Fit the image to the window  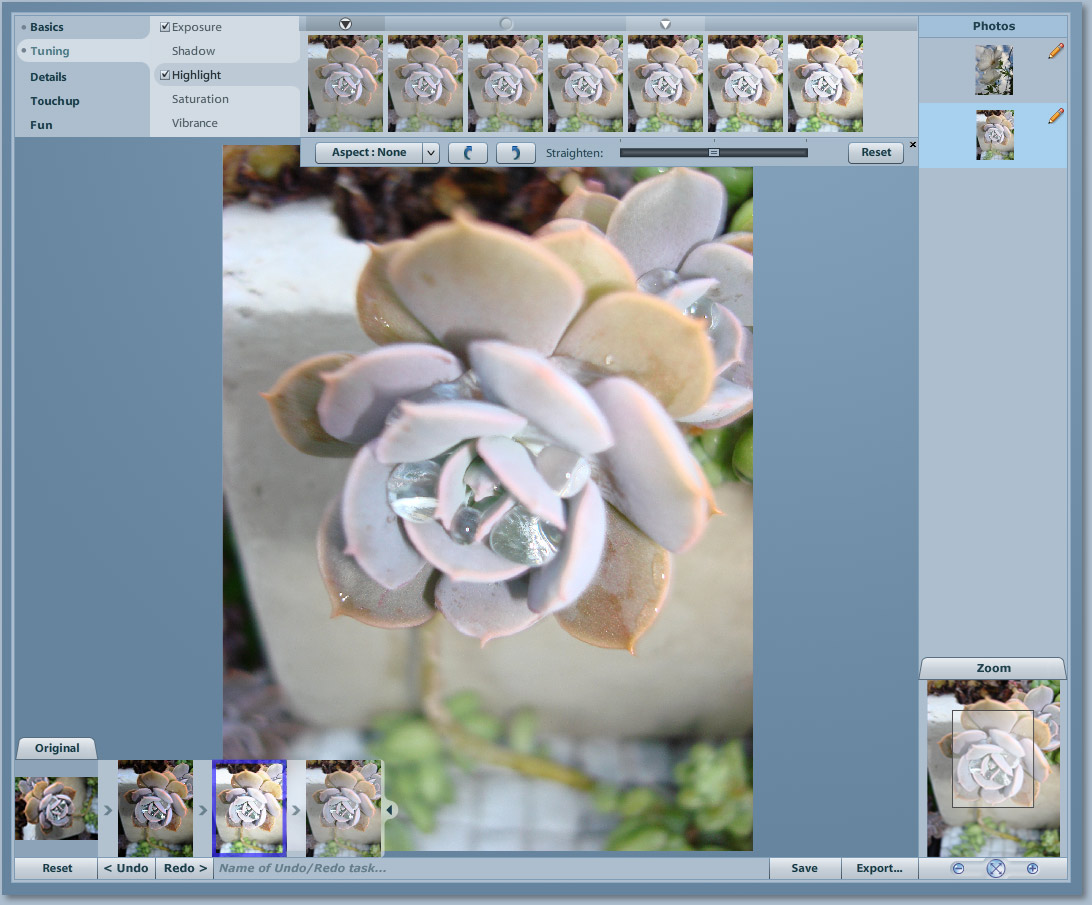[x=995, y=868]
